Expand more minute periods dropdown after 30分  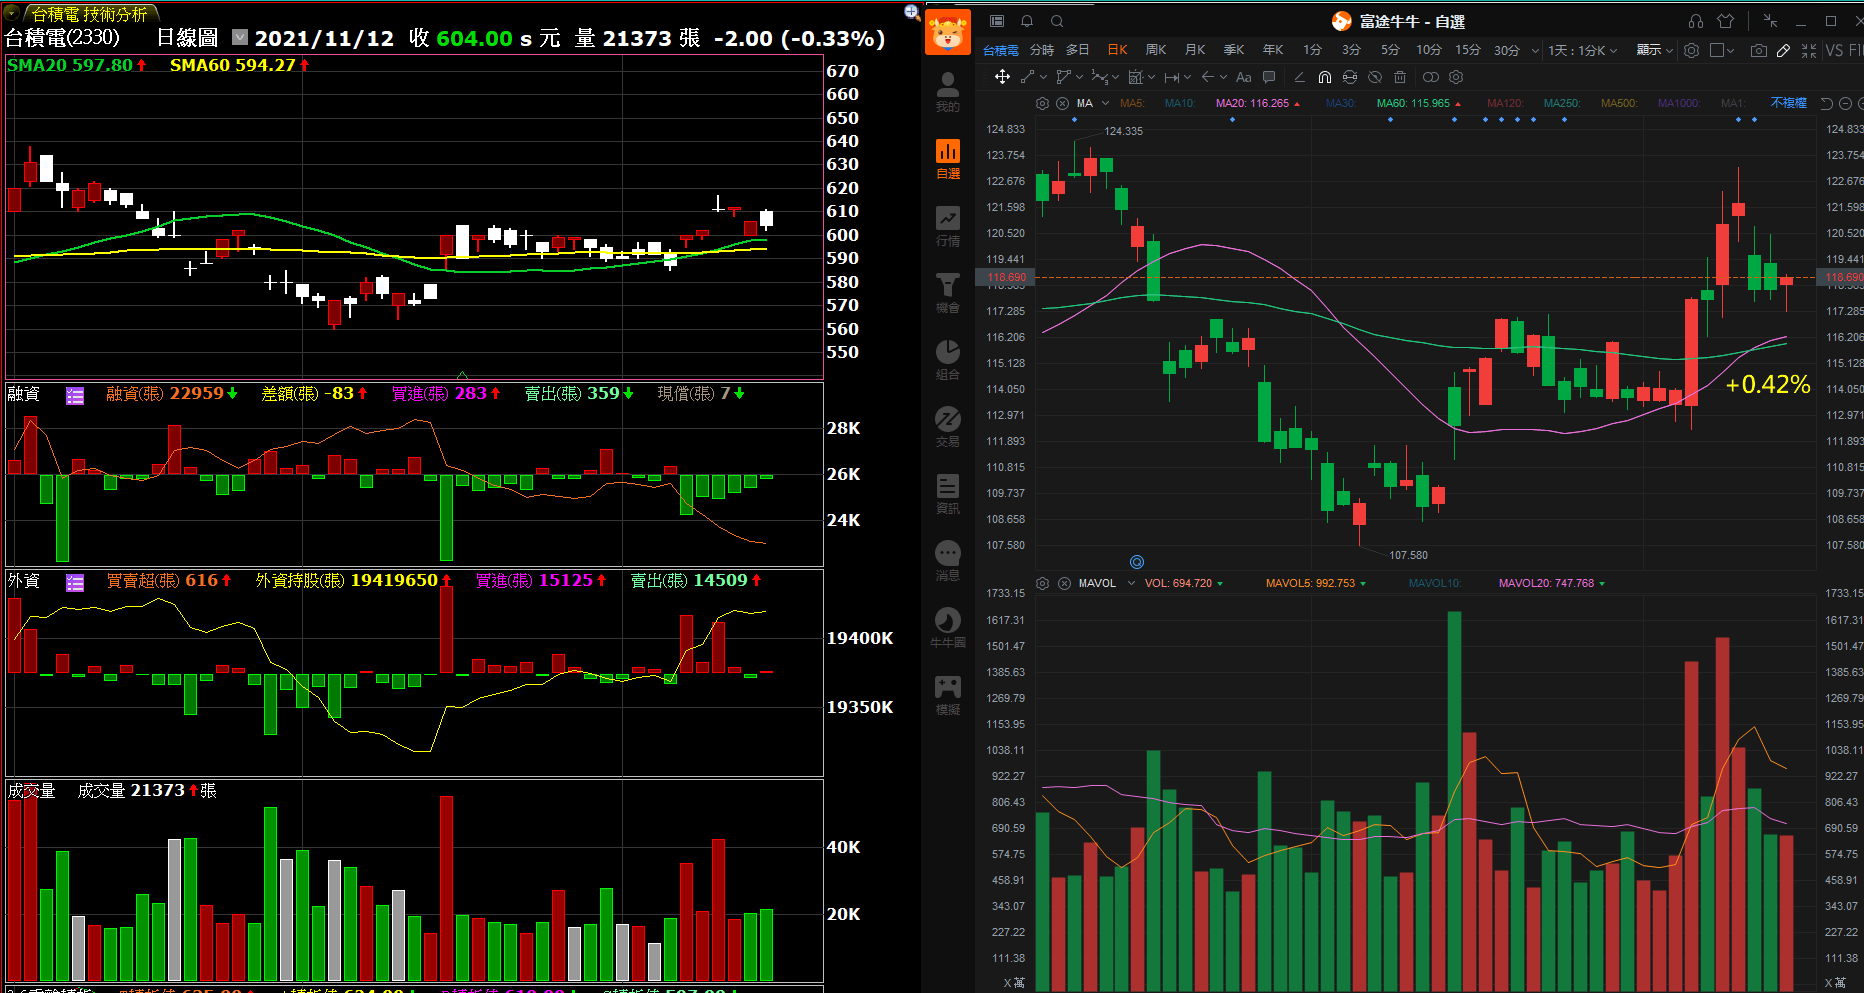click(x=1535, y=50)
